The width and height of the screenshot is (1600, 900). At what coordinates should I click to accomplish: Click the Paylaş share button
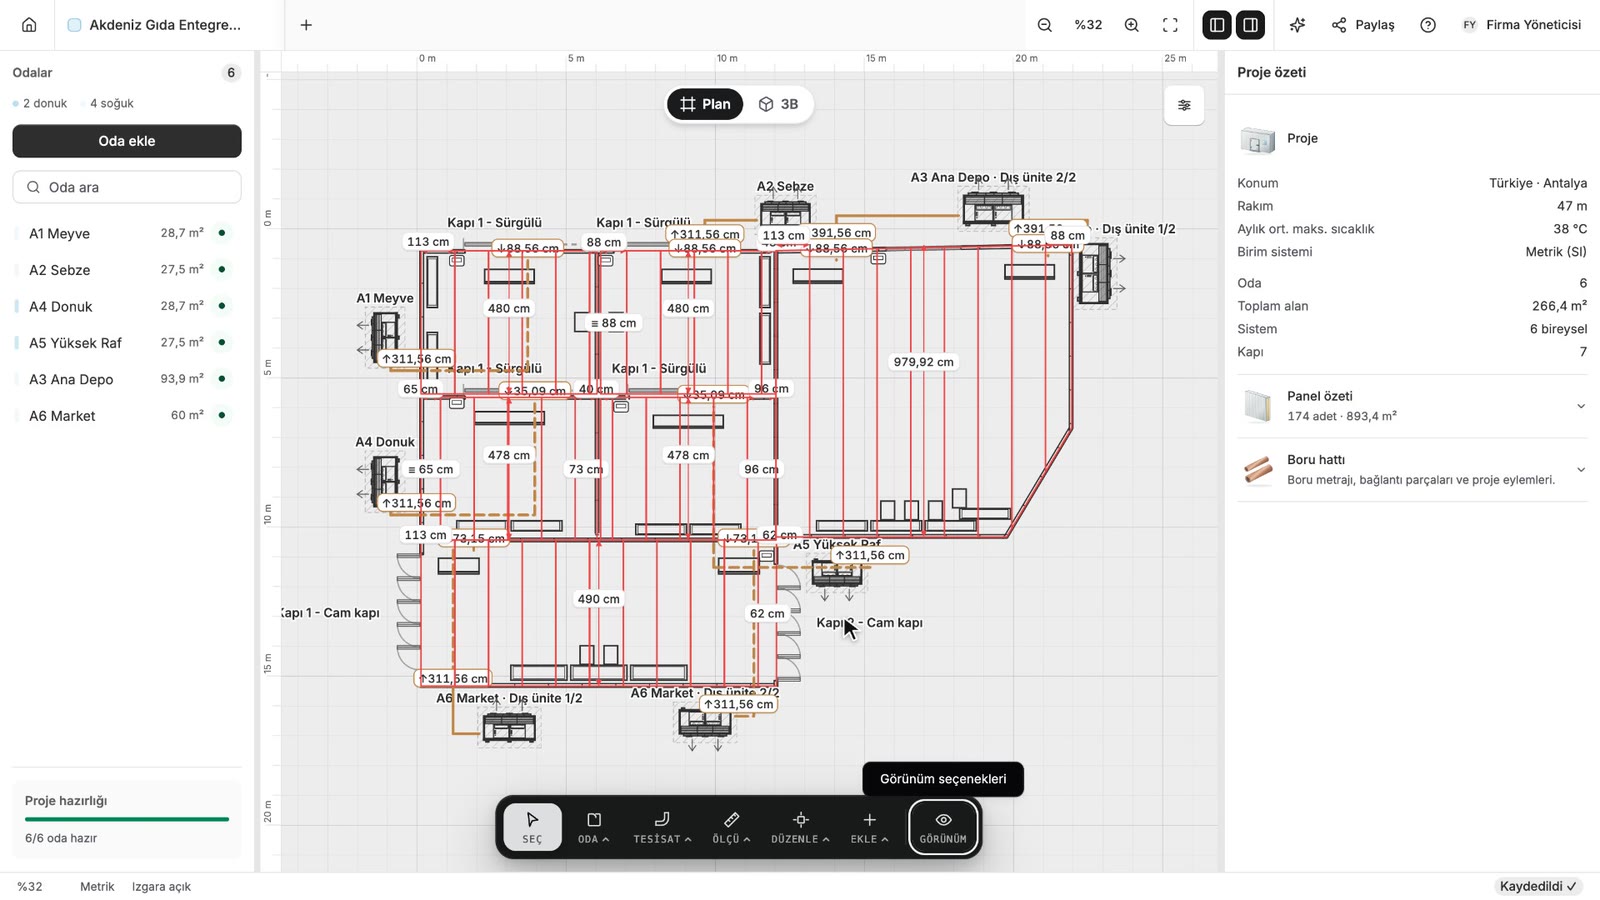pyautogui.click(x=1363, y=25)
